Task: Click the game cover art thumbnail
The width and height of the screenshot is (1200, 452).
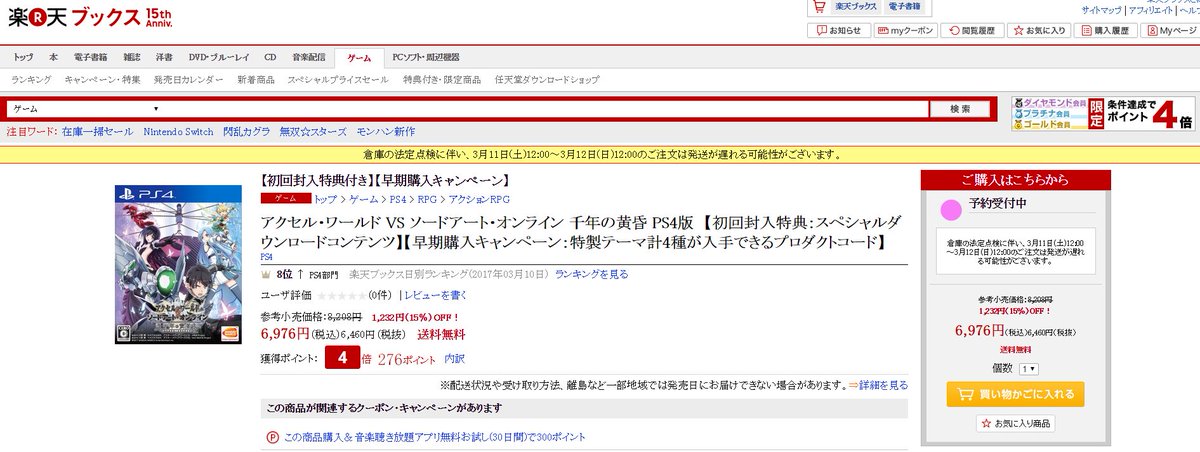Action: click(x=178, y=263)
